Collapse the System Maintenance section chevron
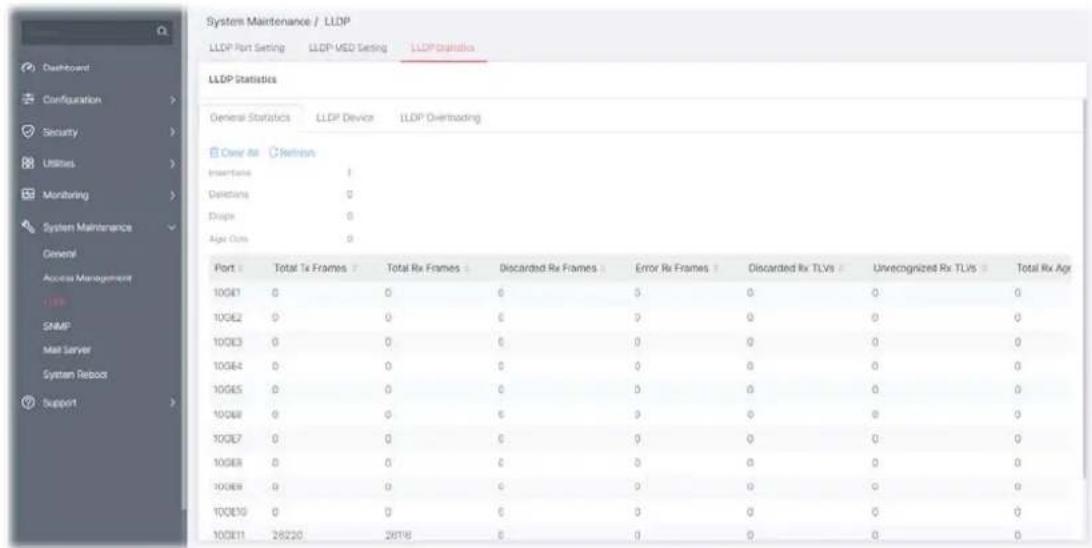 171,228
